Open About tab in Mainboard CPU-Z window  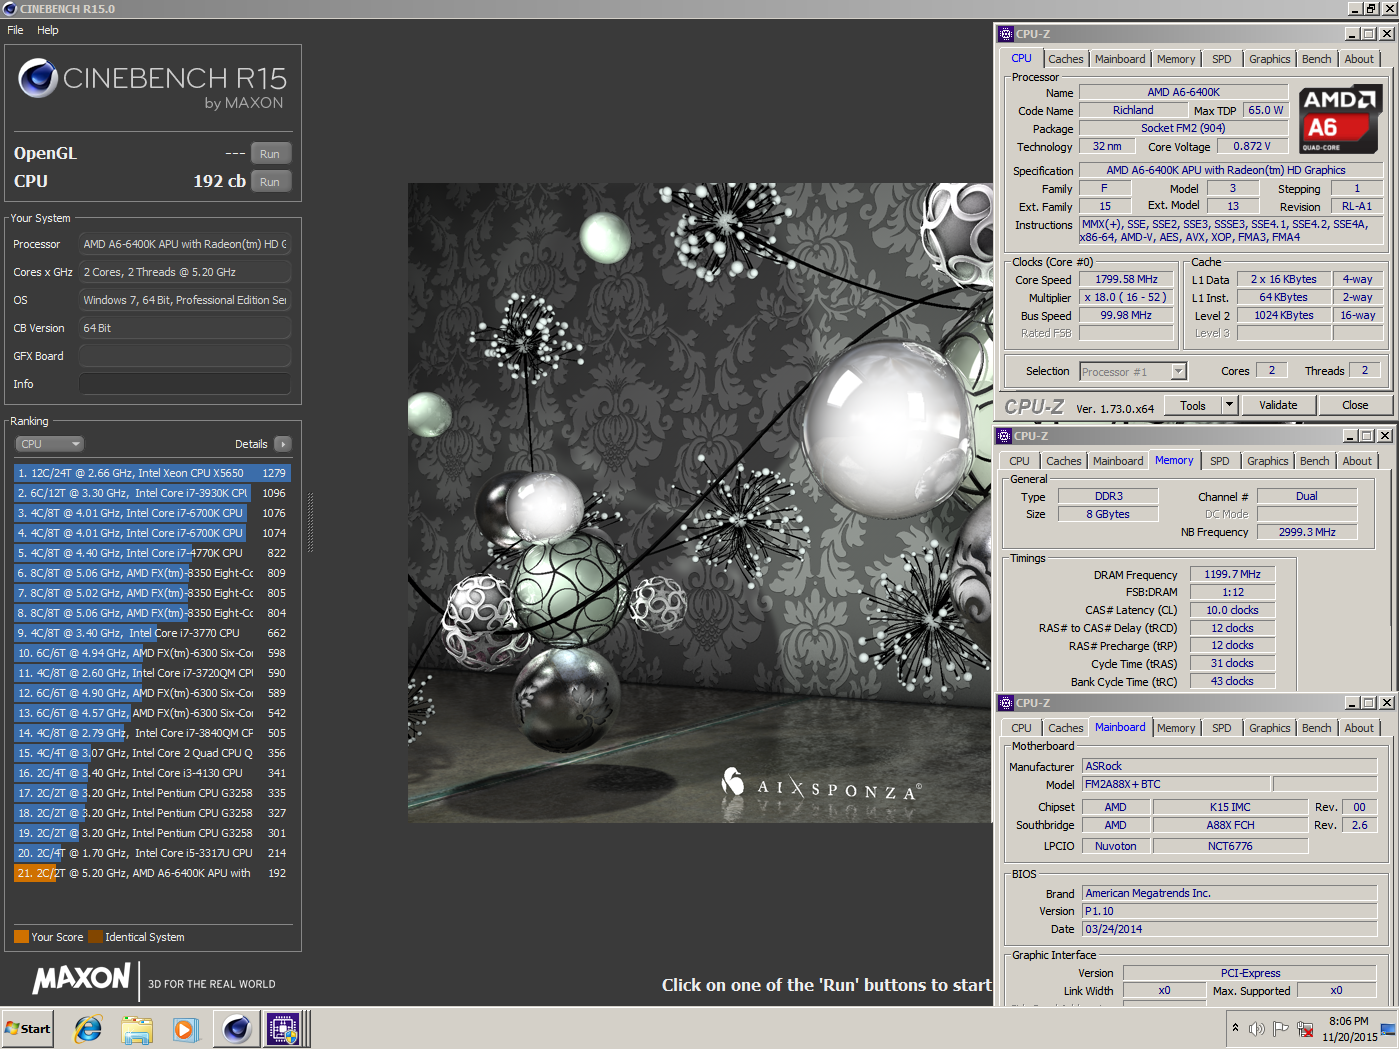(1358, 728)
